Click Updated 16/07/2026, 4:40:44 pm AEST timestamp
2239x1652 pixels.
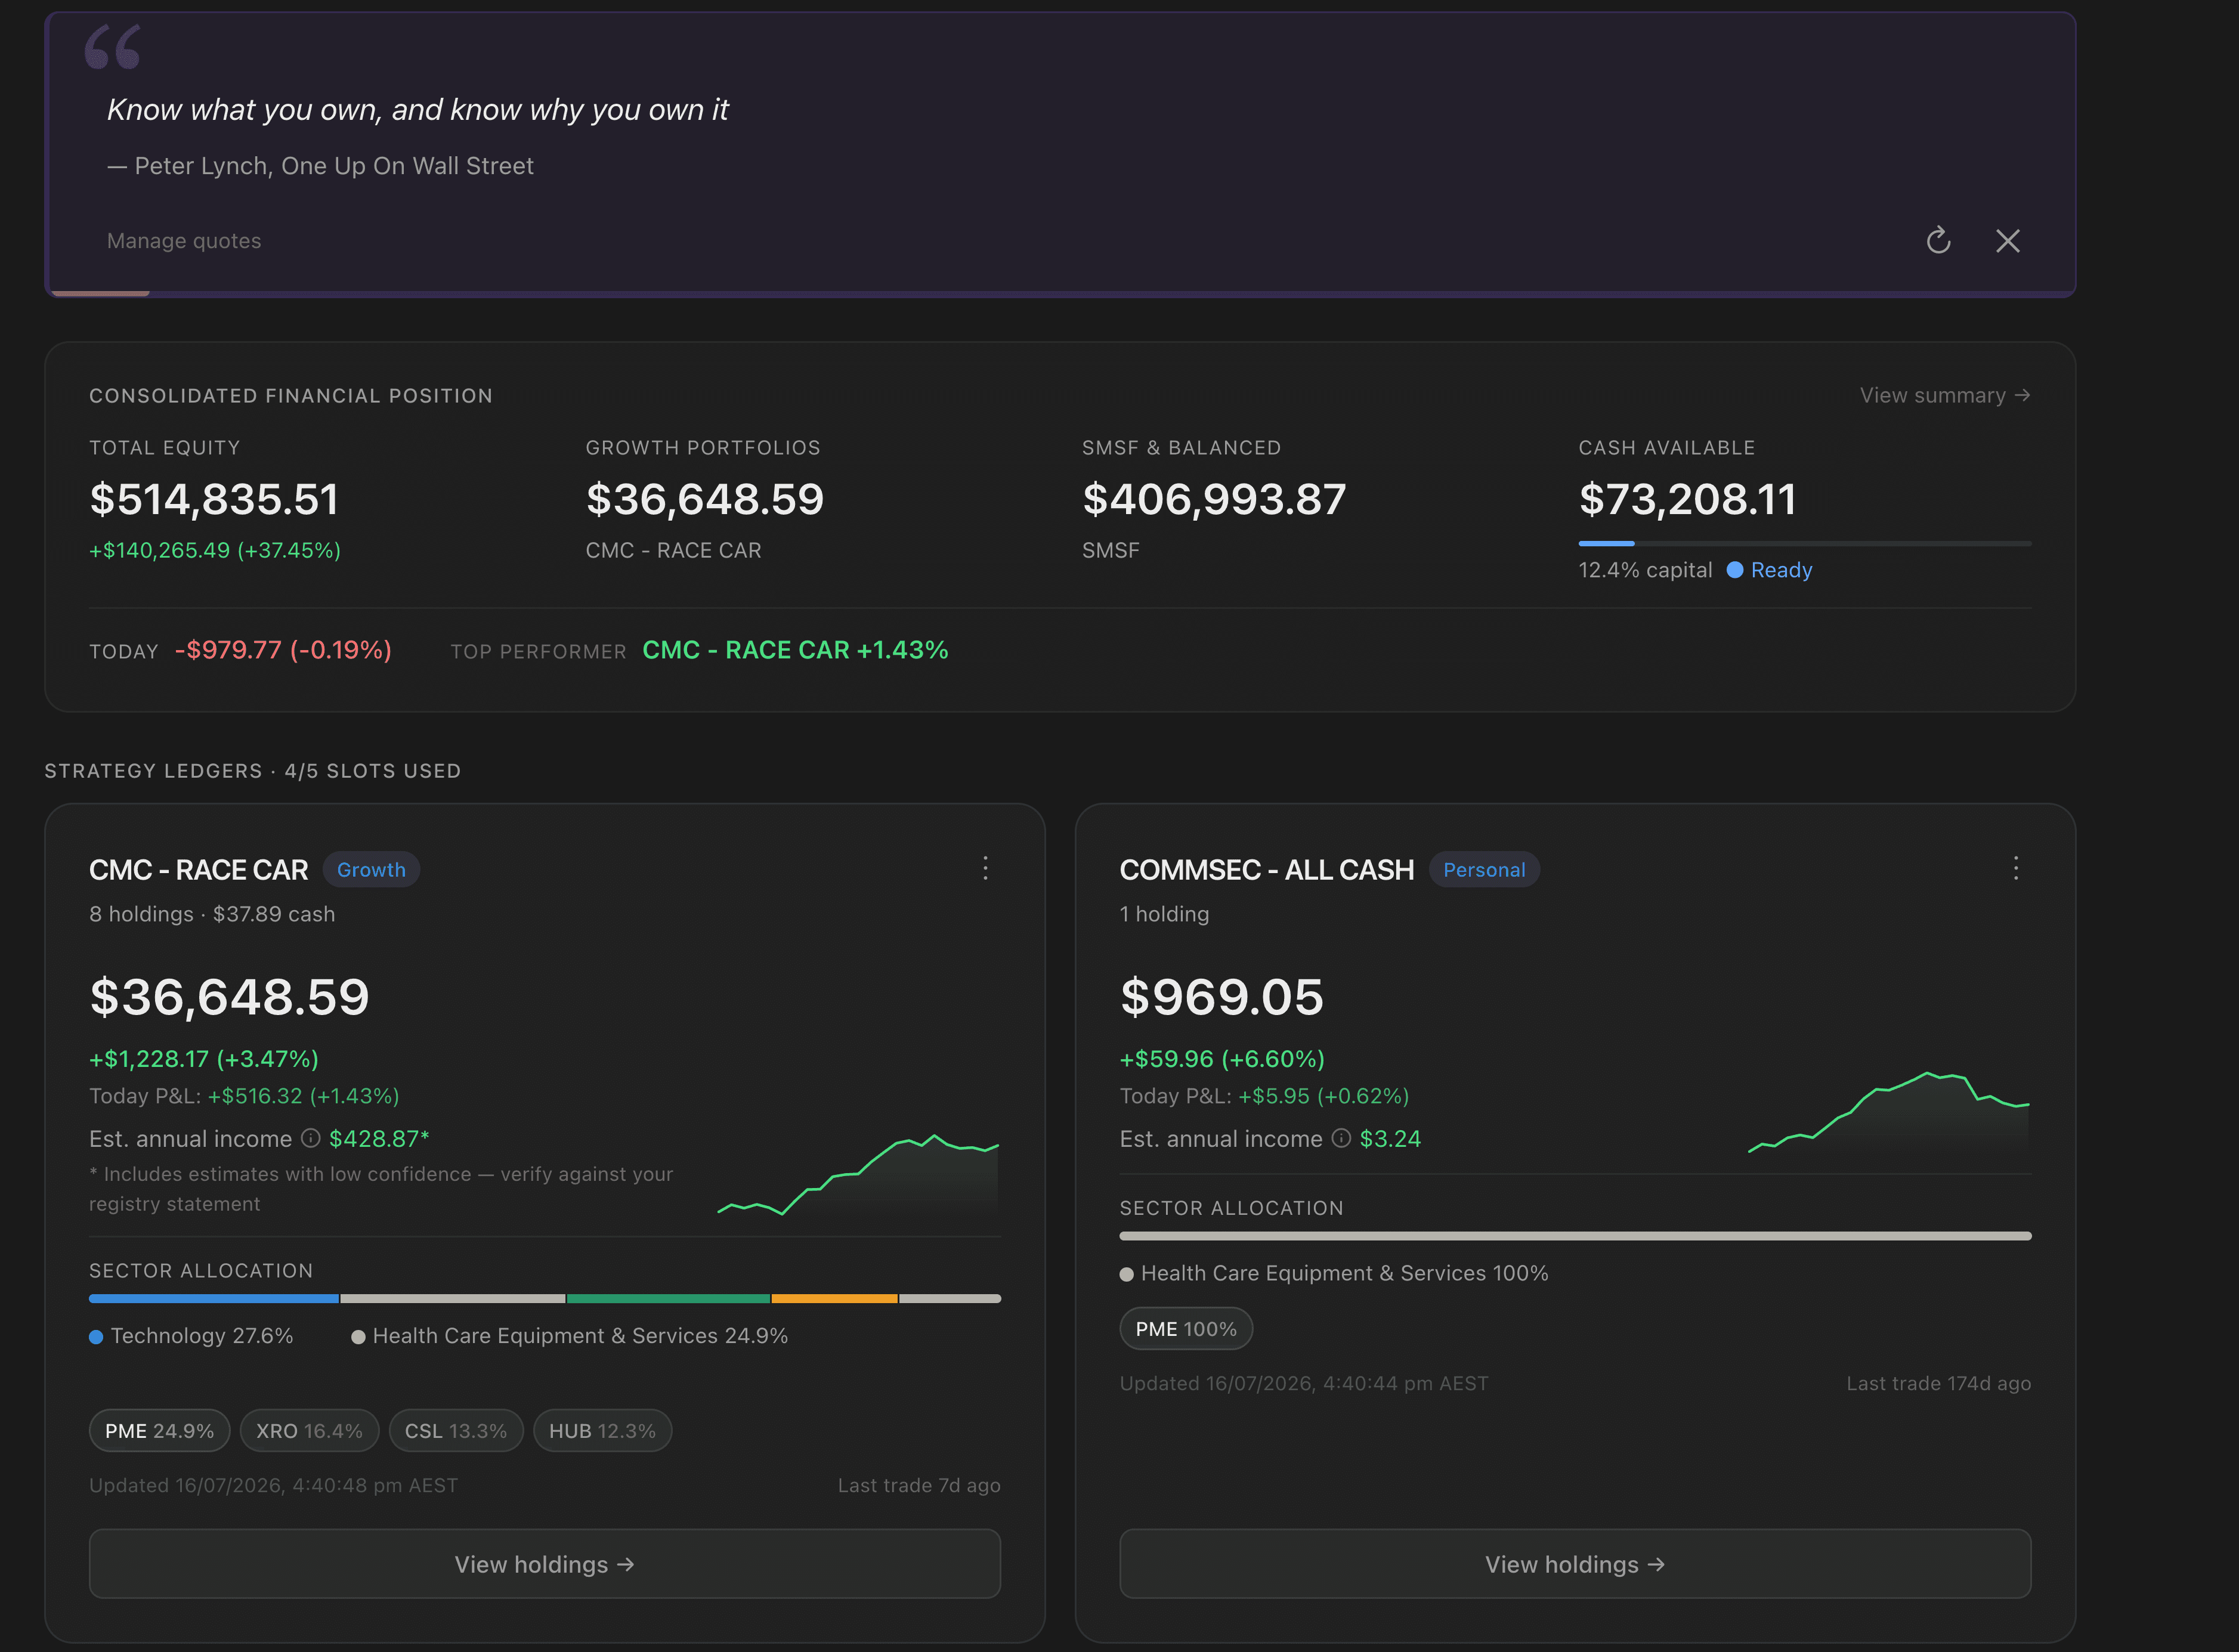coord(1304,1383)
